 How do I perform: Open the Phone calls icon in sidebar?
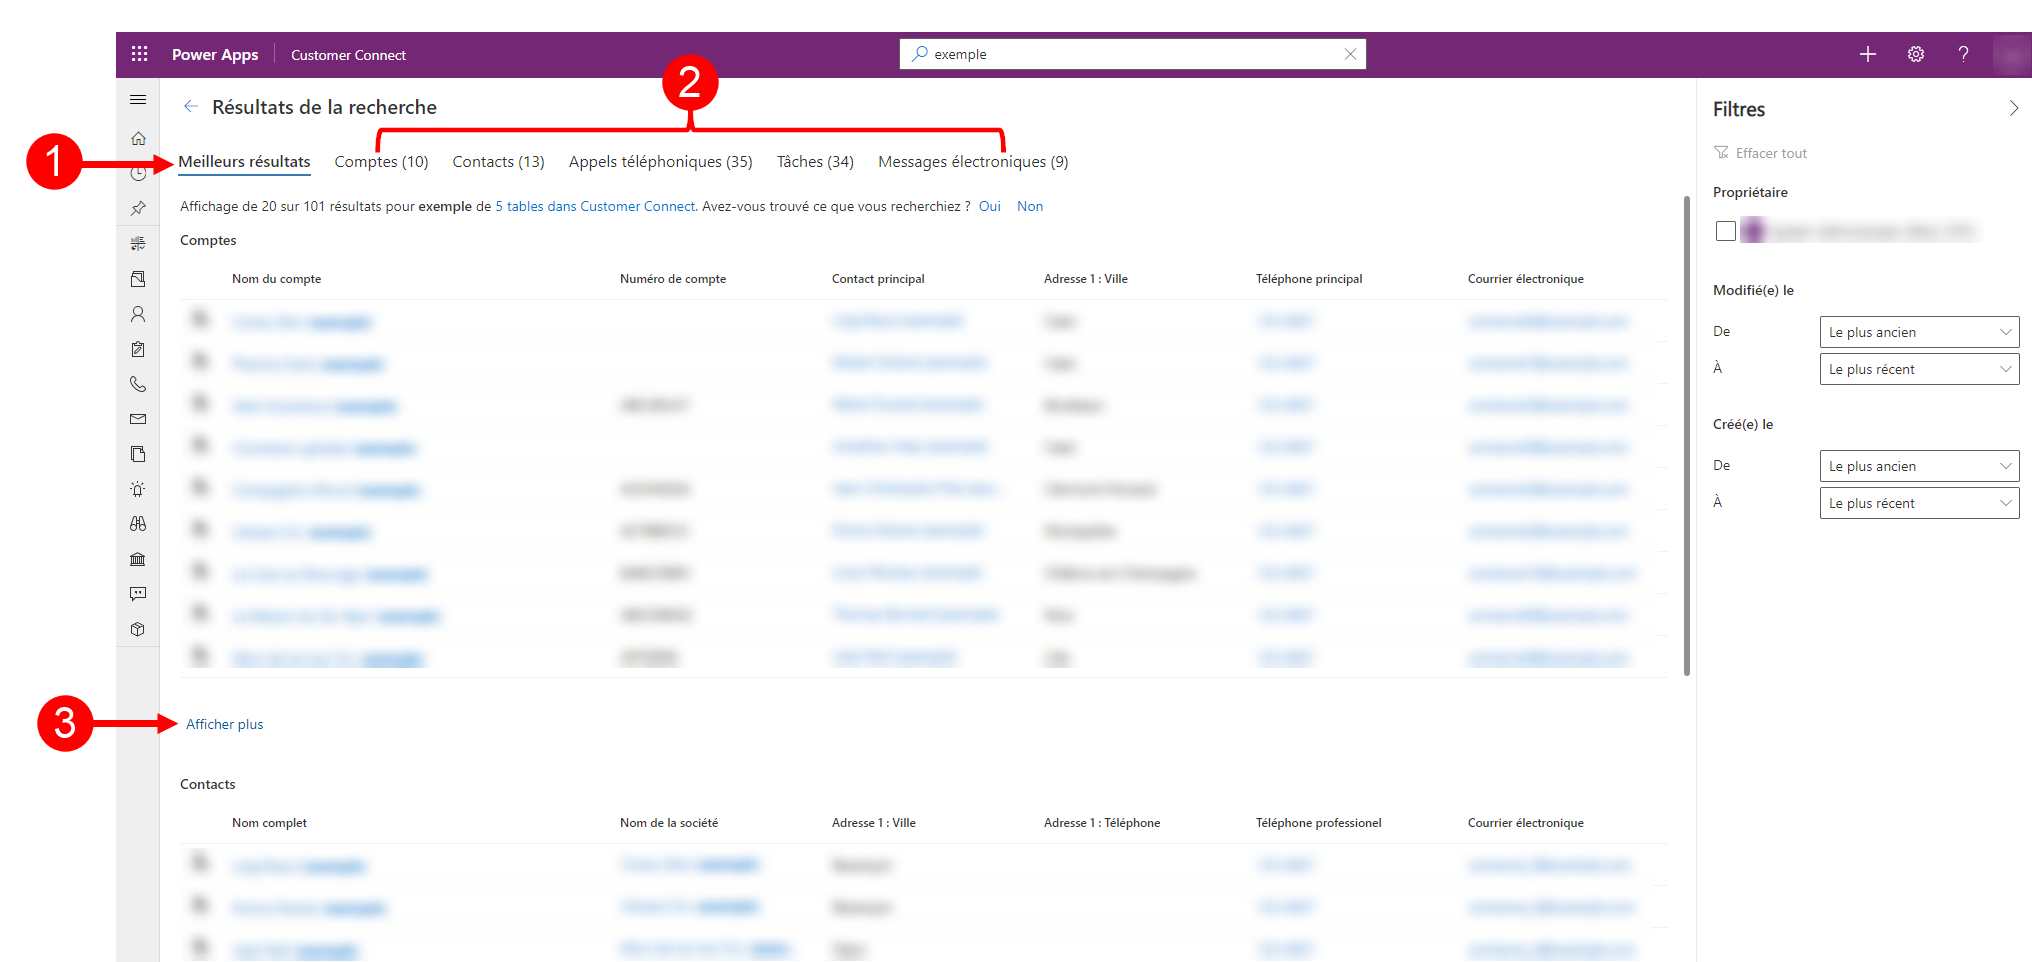(138, 384)
